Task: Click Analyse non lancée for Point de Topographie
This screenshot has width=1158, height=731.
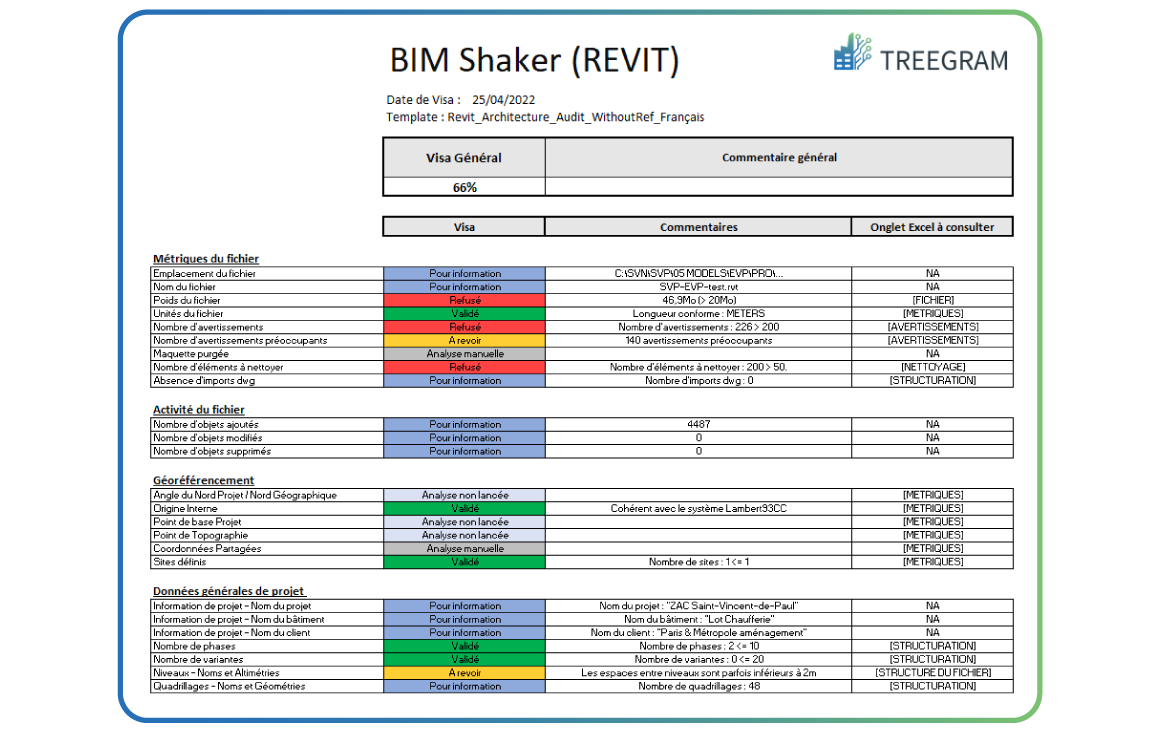Action: 465,535
